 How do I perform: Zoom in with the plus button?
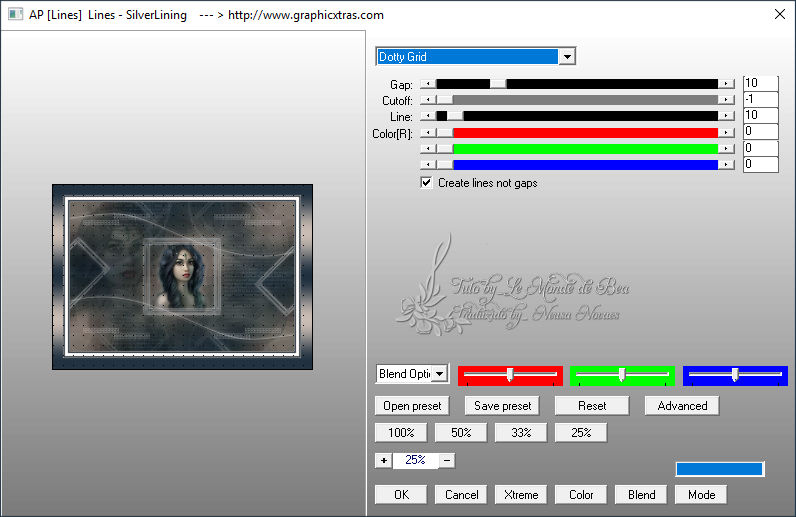coord(384,460)
